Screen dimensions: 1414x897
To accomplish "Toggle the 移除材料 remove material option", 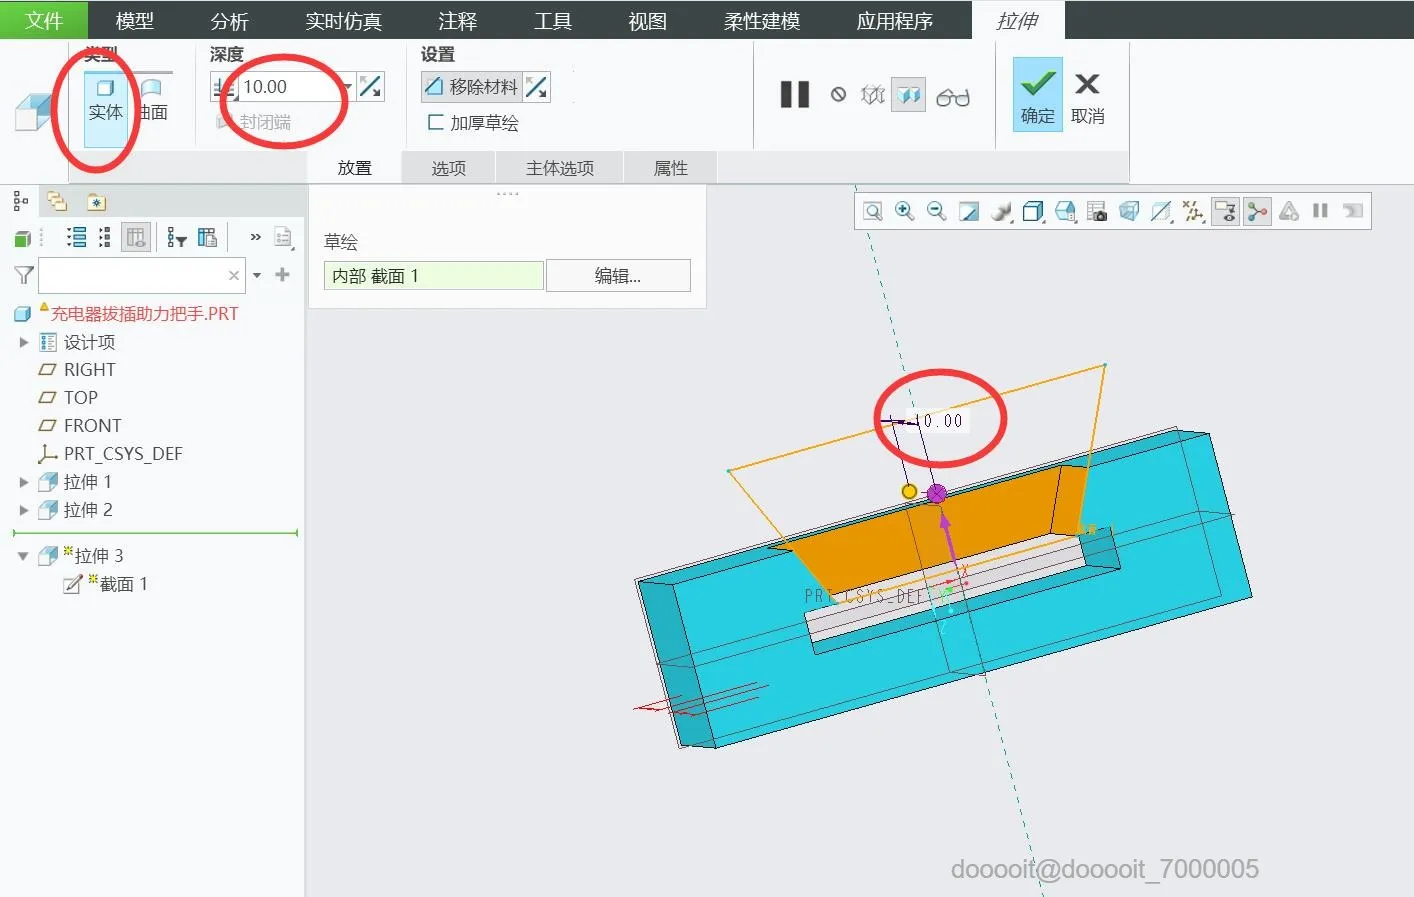I will [471, 87].
